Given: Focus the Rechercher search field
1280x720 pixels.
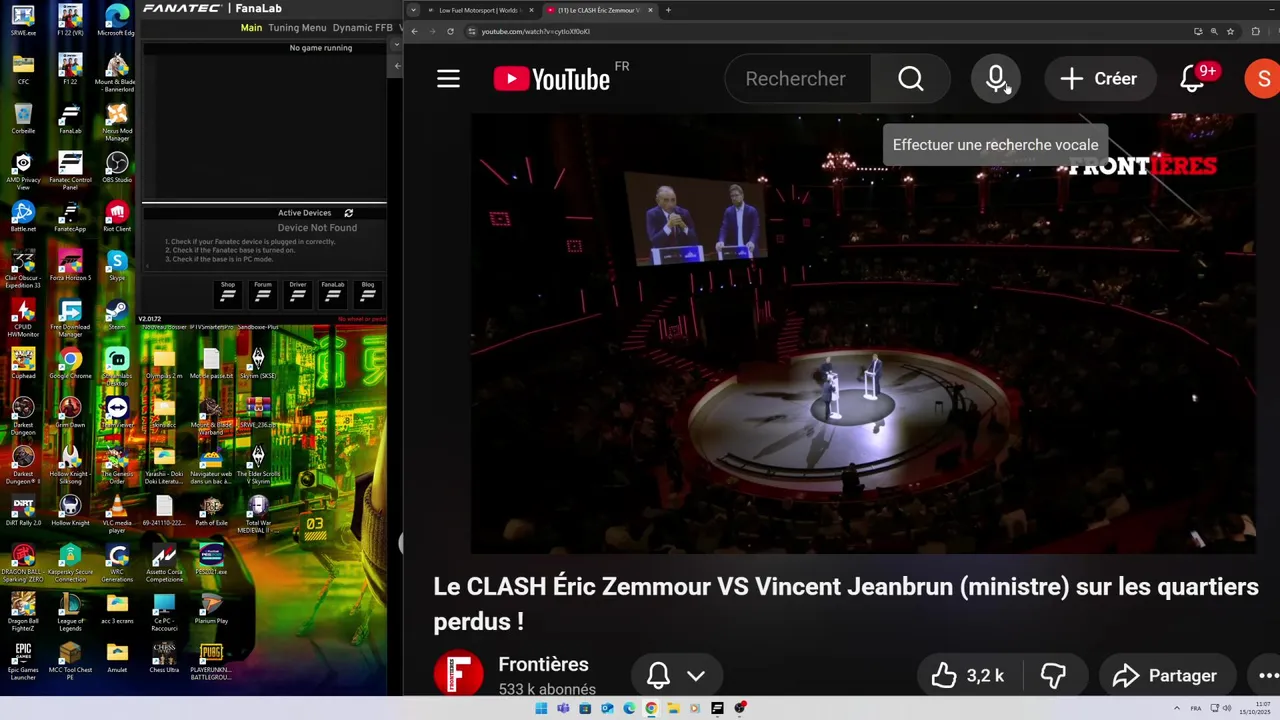Looking at the screenshot, I should click(798, 79).
